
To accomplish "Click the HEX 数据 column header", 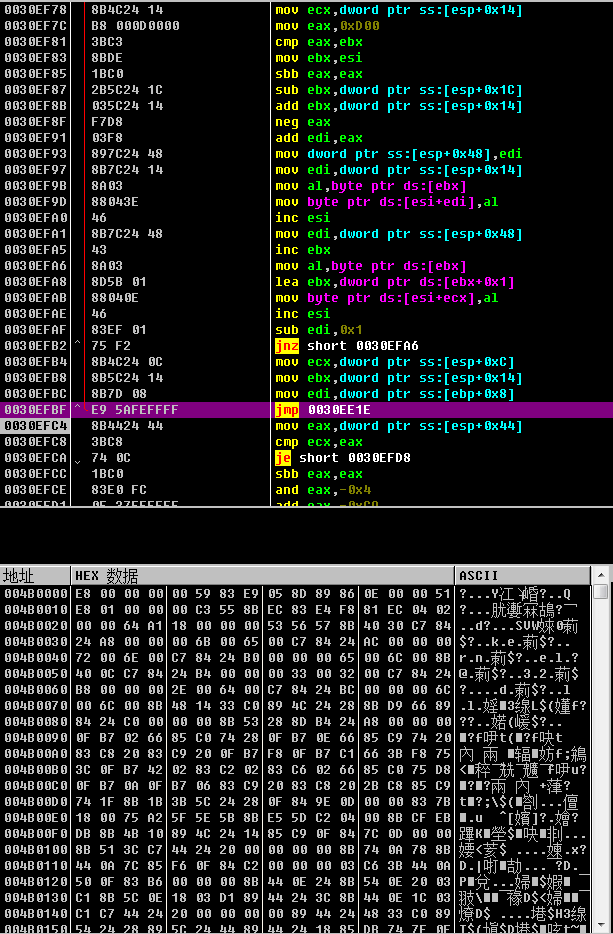I will [262, 575].
